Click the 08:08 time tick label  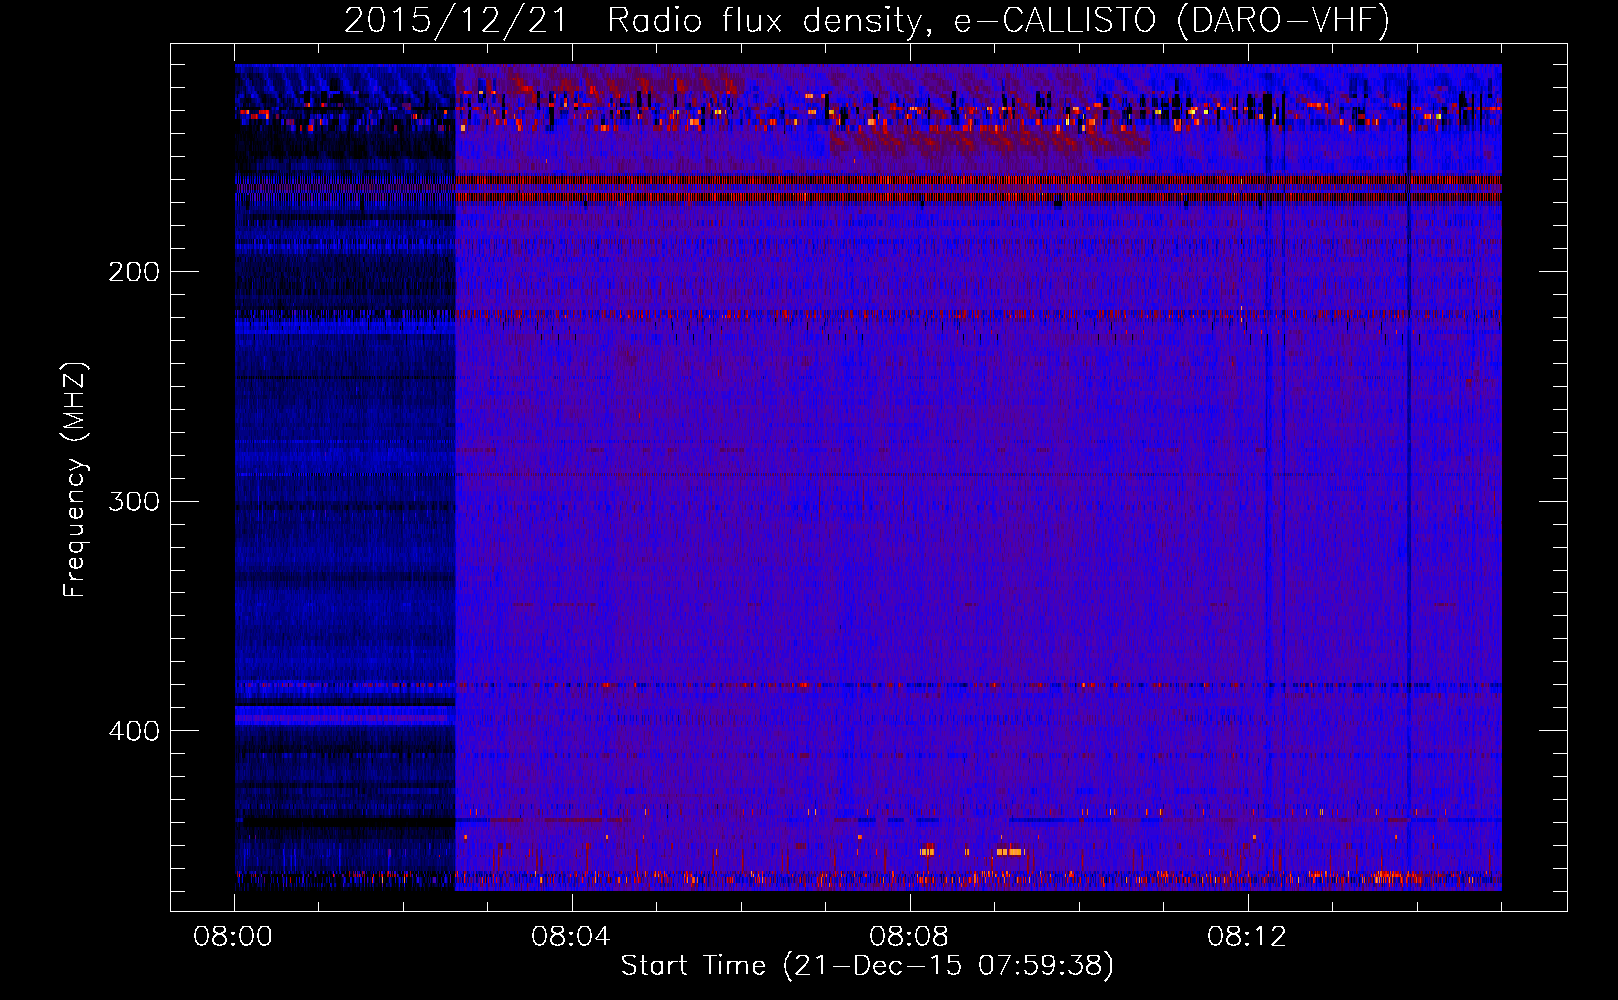[x=909, y=937]
